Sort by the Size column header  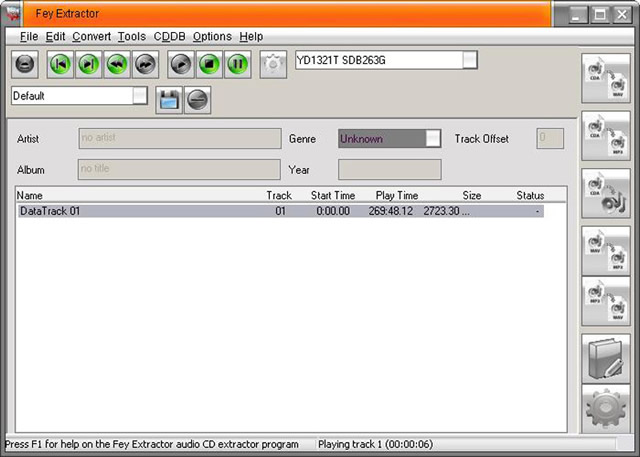[x=472, y=195]
